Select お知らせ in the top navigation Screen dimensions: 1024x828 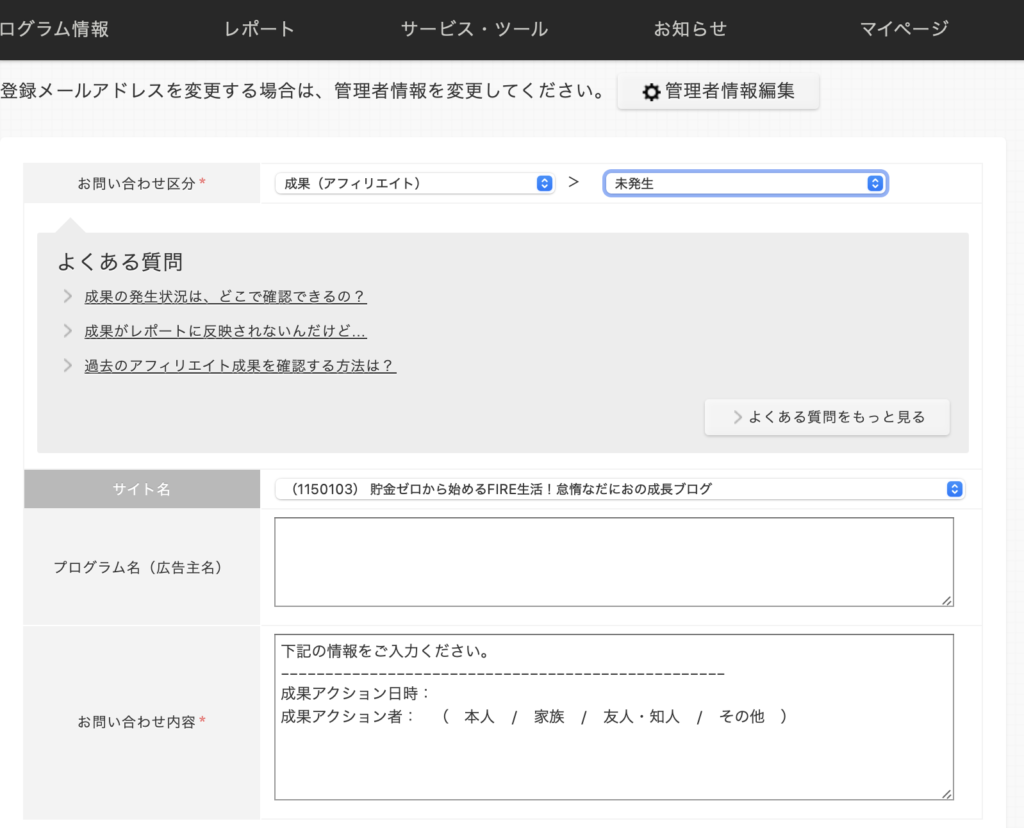point(690,29)
